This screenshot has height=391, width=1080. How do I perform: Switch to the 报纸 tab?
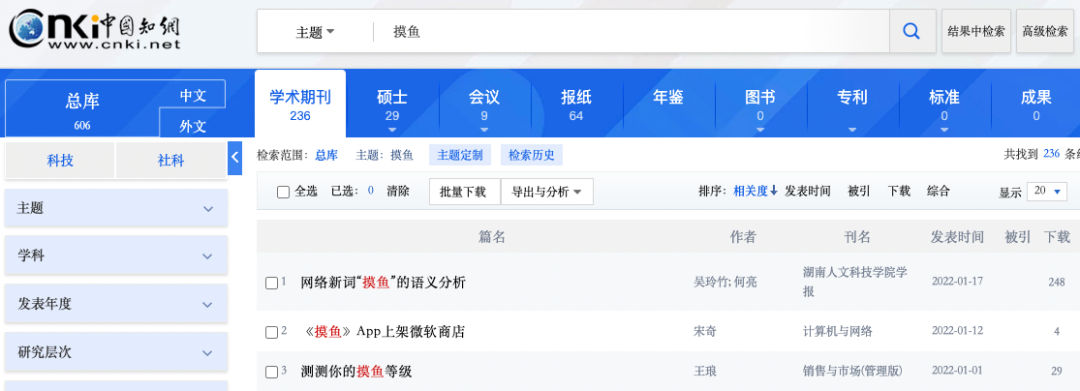click(577, 104)
